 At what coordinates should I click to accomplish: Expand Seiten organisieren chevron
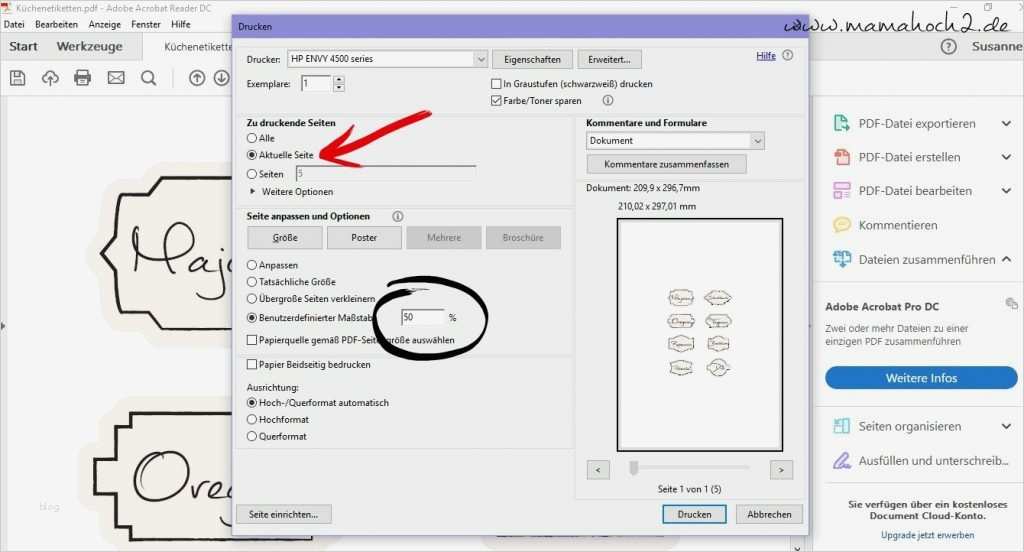1006,427
